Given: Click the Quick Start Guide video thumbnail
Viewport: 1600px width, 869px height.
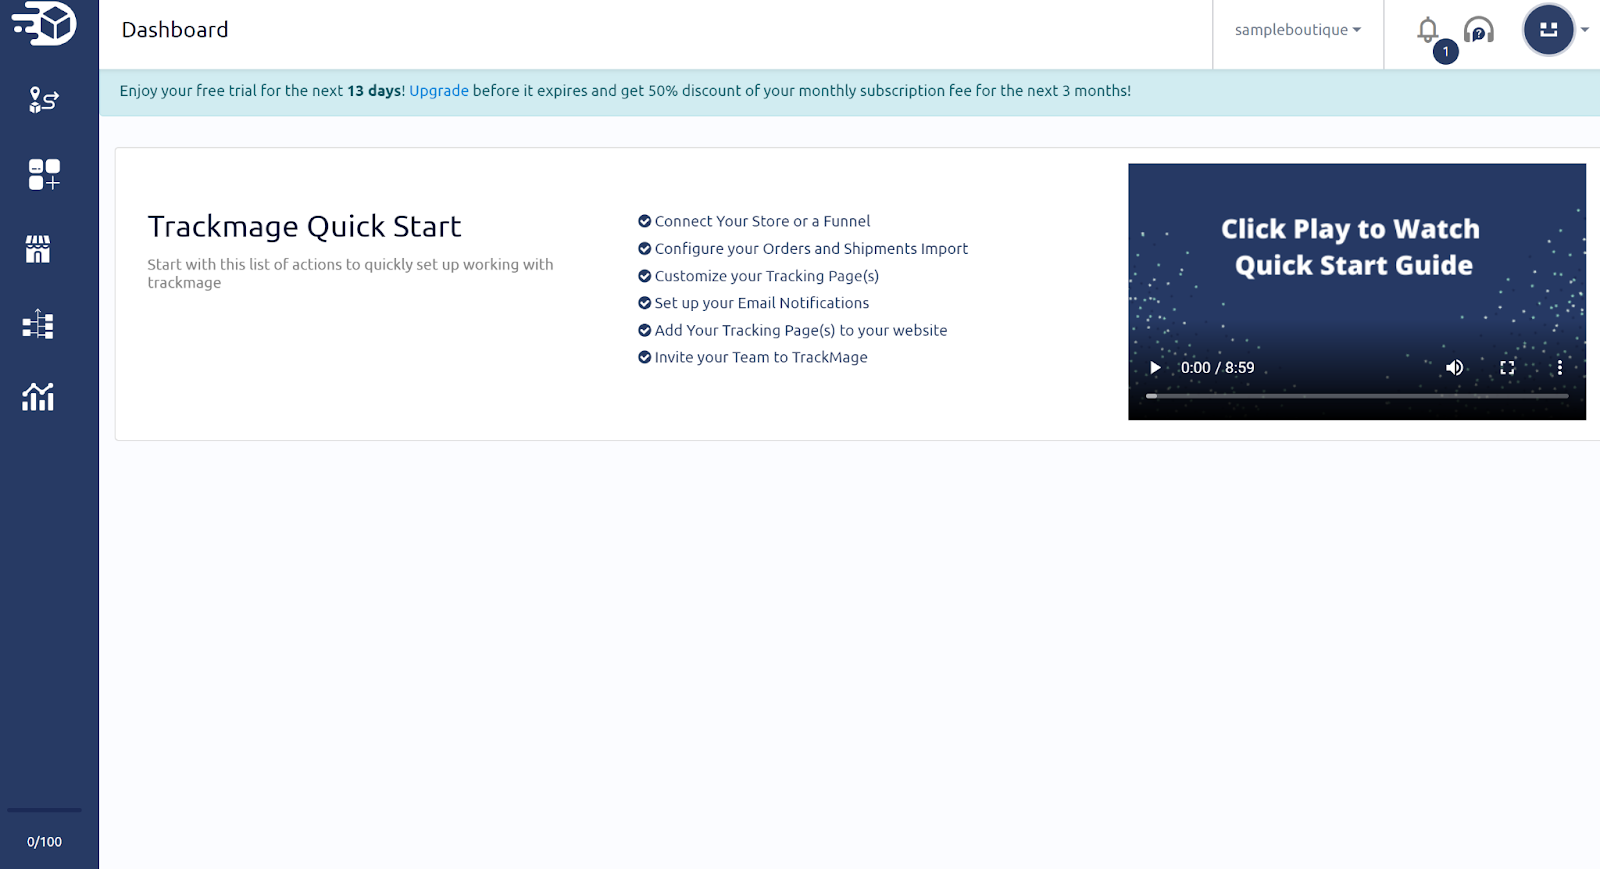Looking at the screenshot, I should (x=1357, y=292).
